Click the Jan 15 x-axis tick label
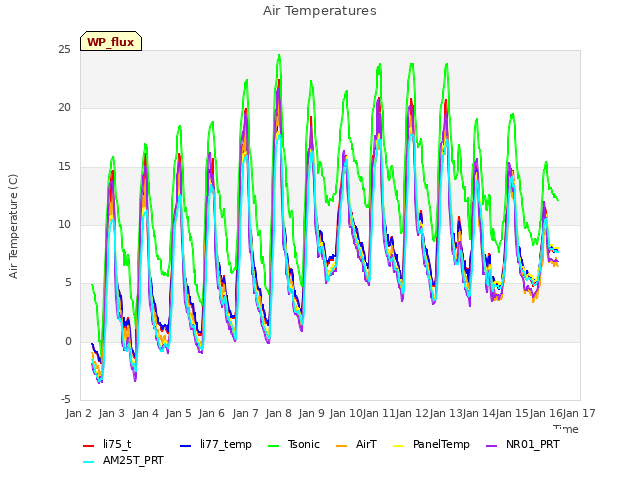This screenshot has width=640, height=480. tap(512, 413)
